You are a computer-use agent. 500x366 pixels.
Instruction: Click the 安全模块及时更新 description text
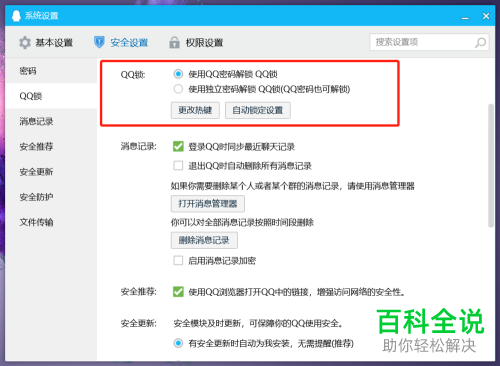tap(258, 323)
